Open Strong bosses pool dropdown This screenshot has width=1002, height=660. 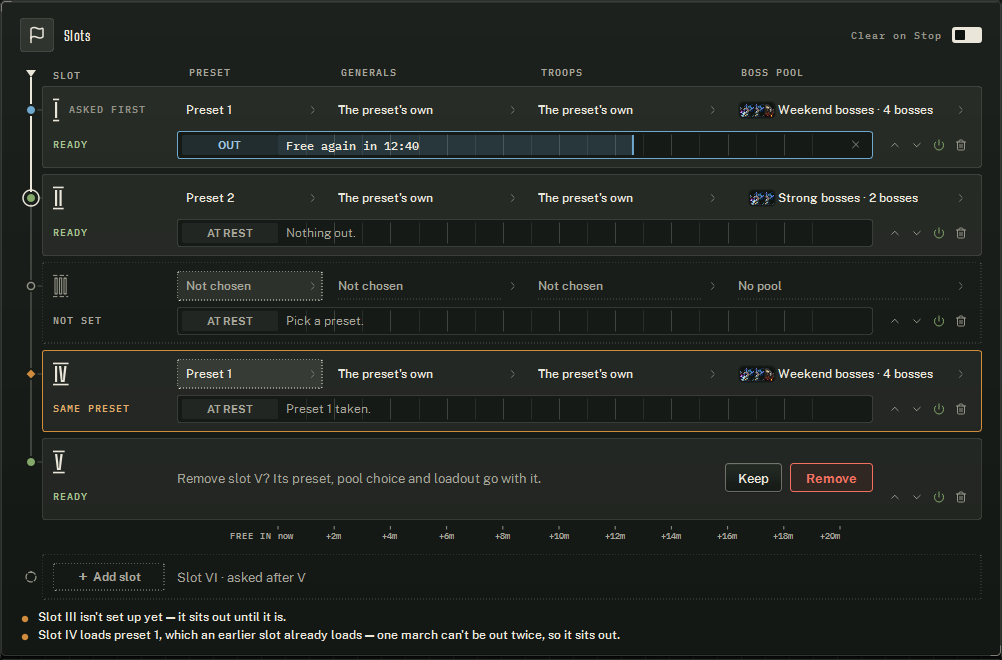click(851, 198)
